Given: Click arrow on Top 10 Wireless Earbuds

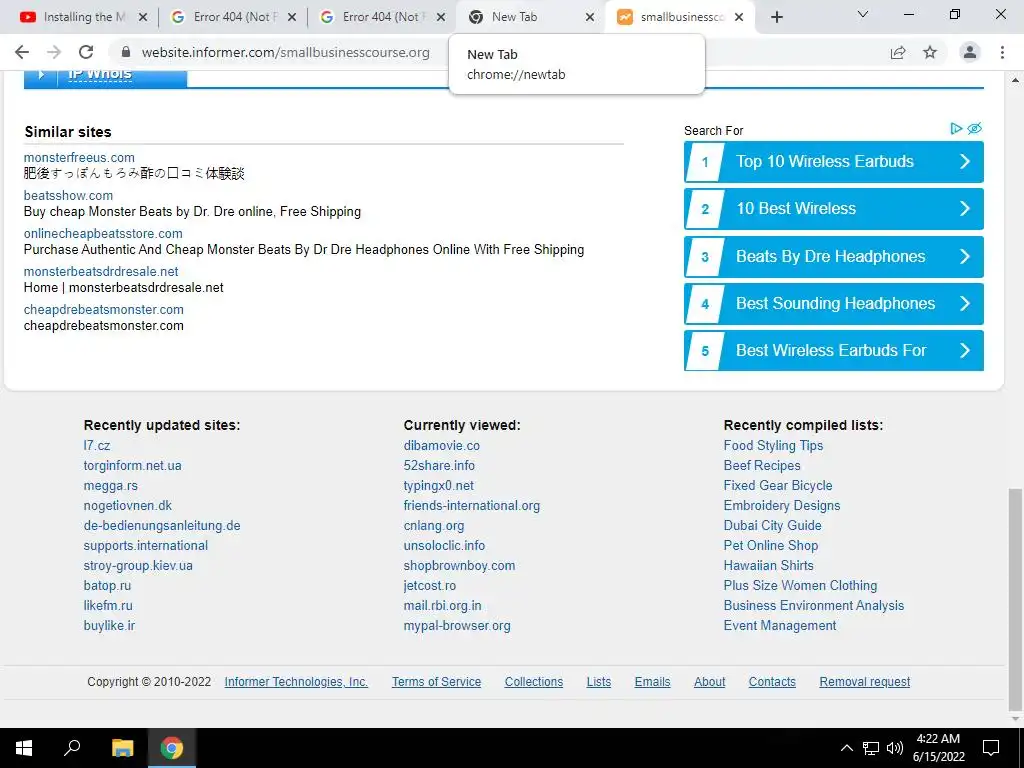Looking at the screenshot, I should click(x=965, y=162).
